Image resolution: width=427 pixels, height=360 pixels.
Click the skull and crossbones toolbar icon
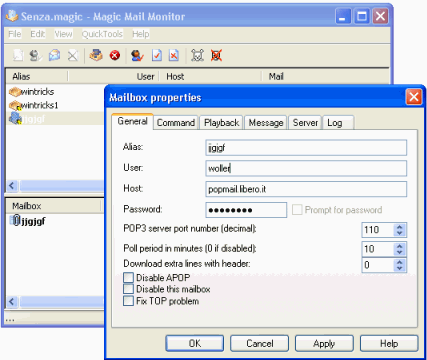197,55
